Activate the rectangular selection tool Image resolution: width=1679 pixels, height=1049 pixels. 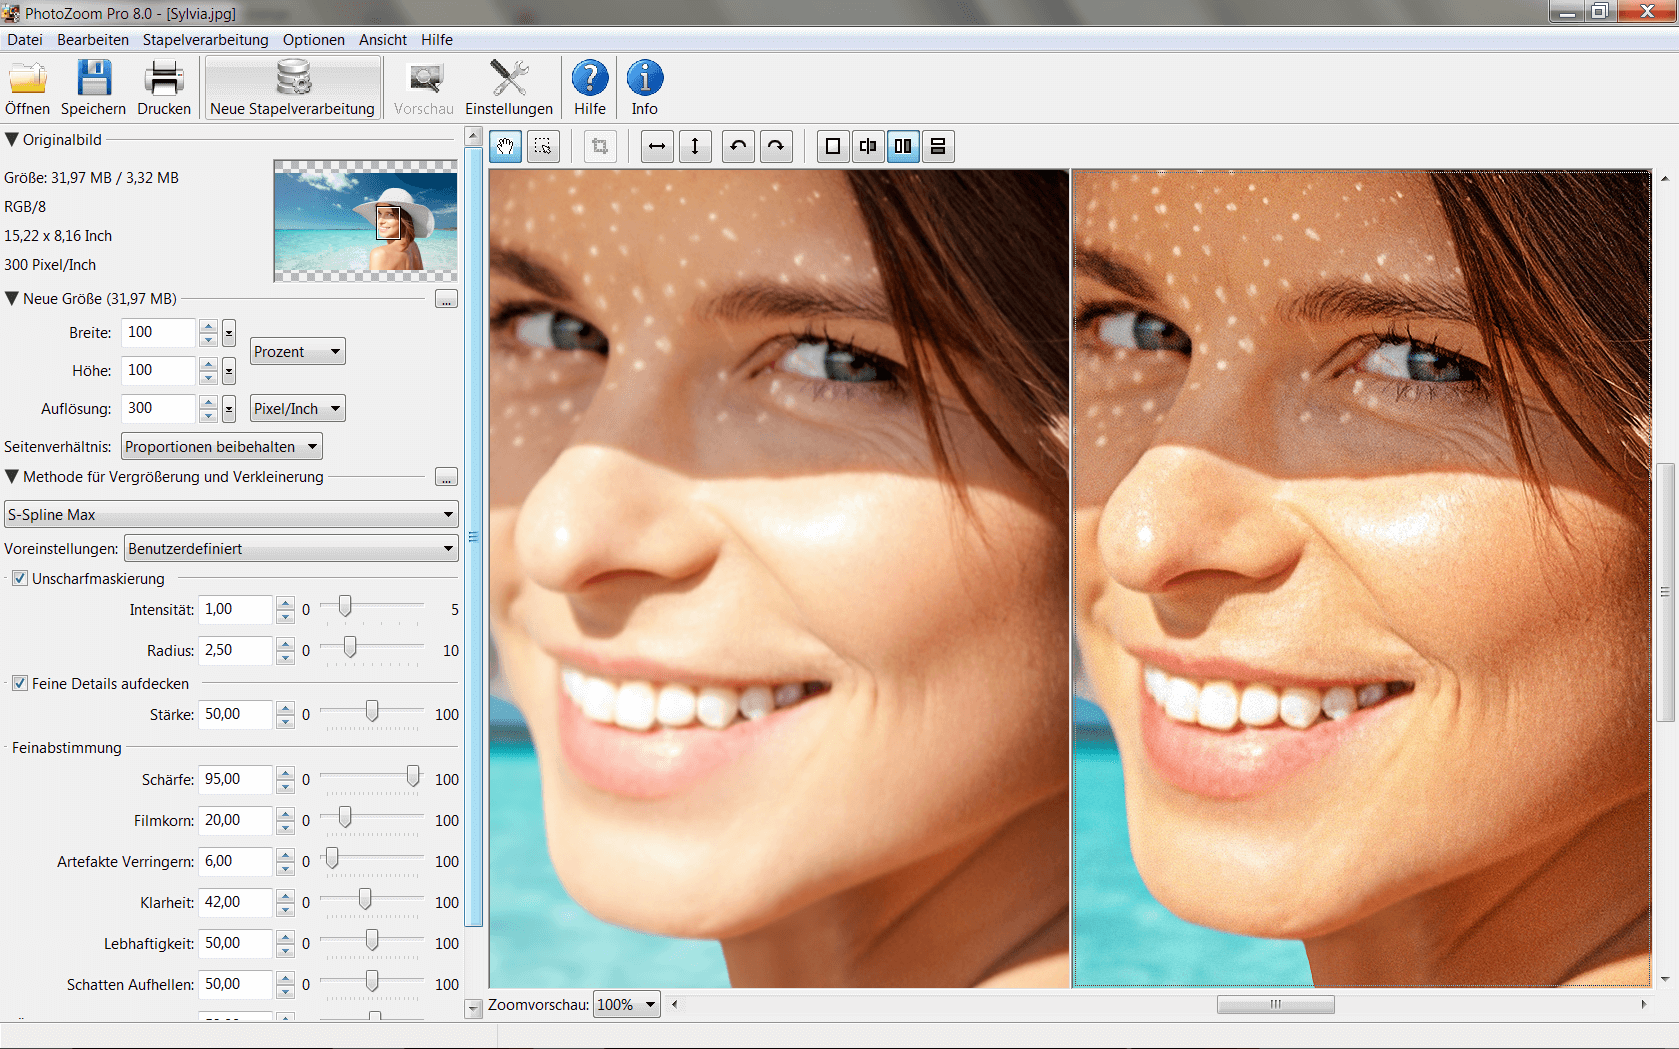pos(543,146)
